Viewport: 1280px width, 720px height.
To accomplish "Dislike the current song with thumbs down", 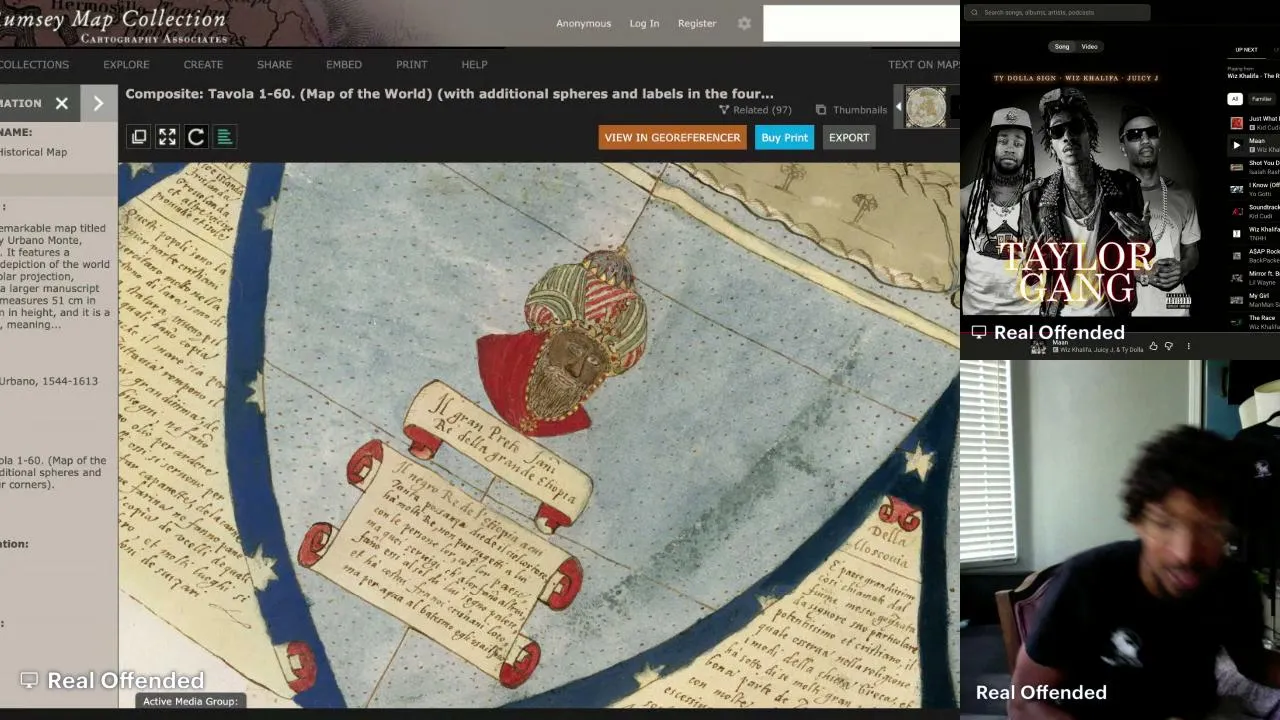I will [1168, 346].
